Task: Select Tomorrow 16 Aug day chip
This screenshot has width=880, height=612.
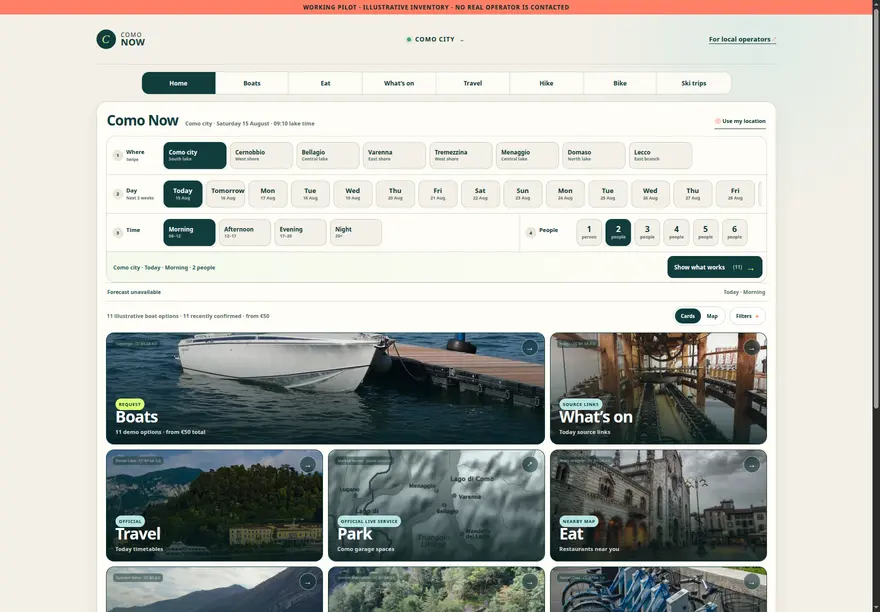Action: (x=226, y=194)
